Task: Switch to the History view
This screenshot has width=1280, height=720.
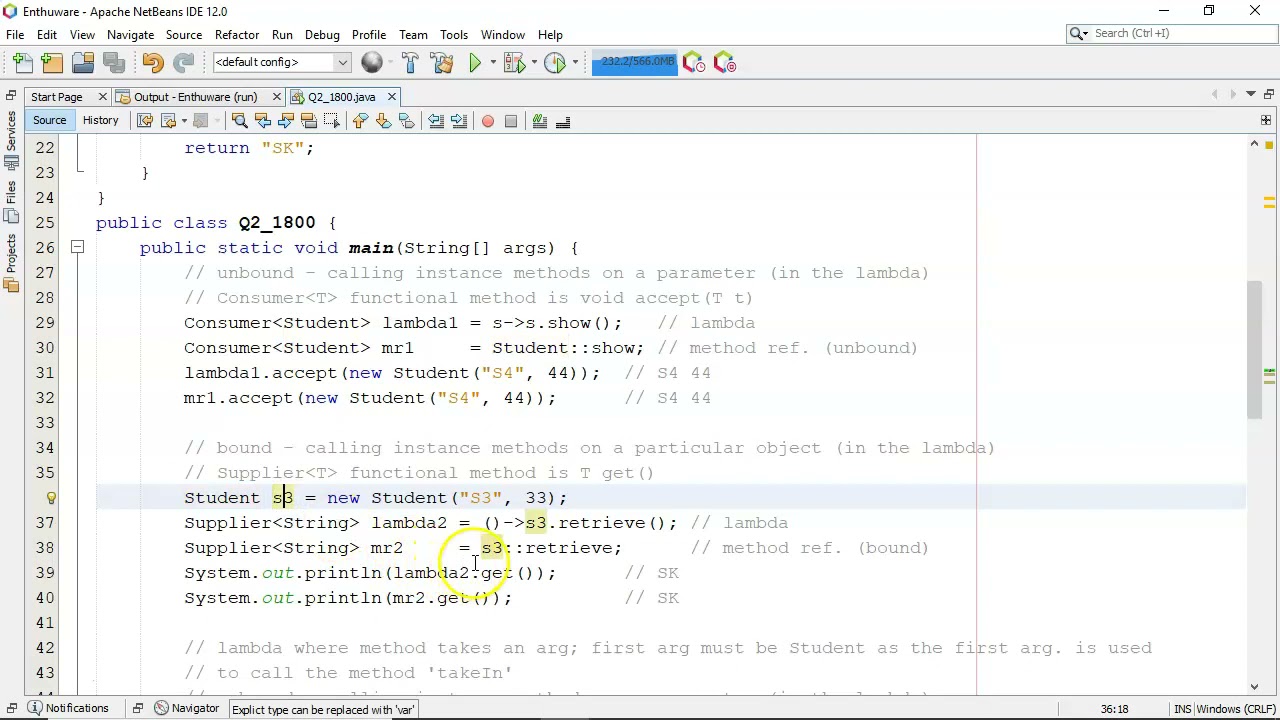Action: click(x=100, y=120)
